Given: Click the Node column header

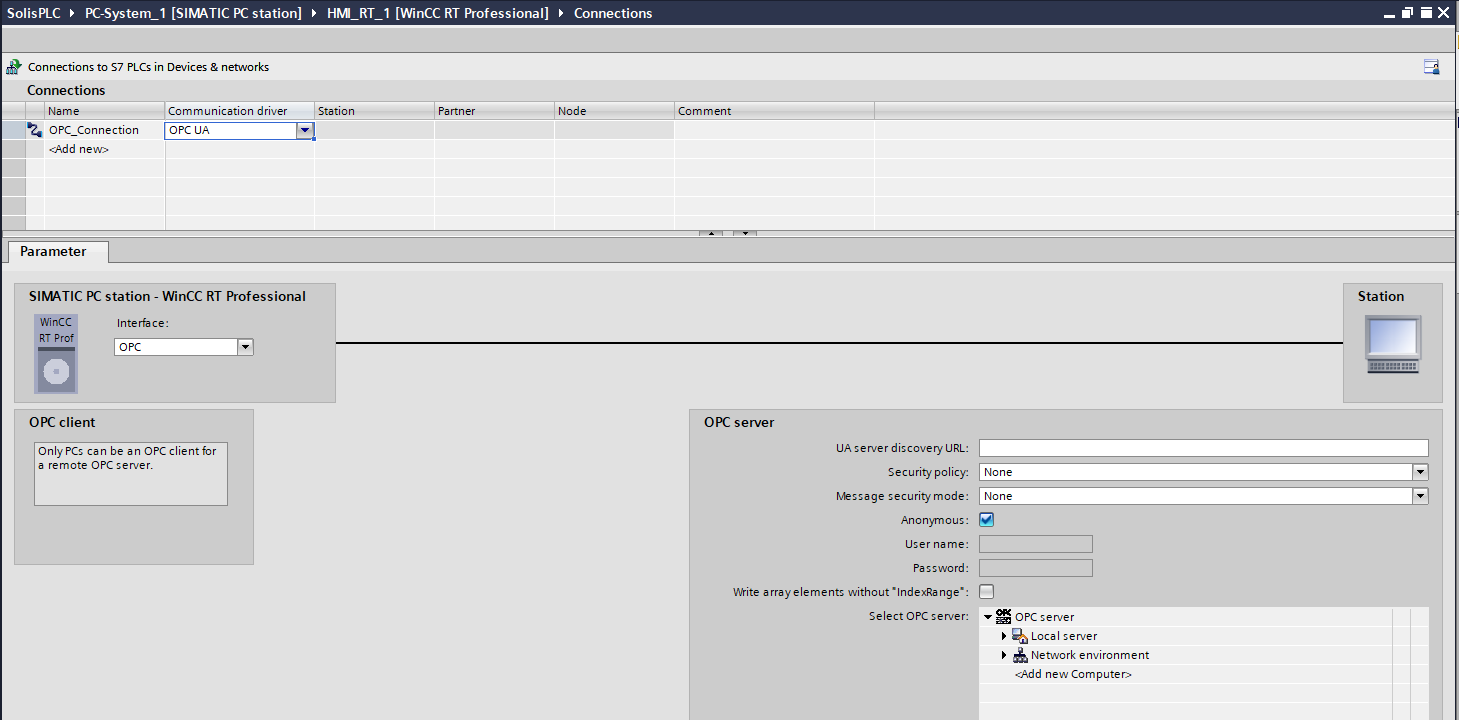Looking at the screenshot, I should coord(614,111).
